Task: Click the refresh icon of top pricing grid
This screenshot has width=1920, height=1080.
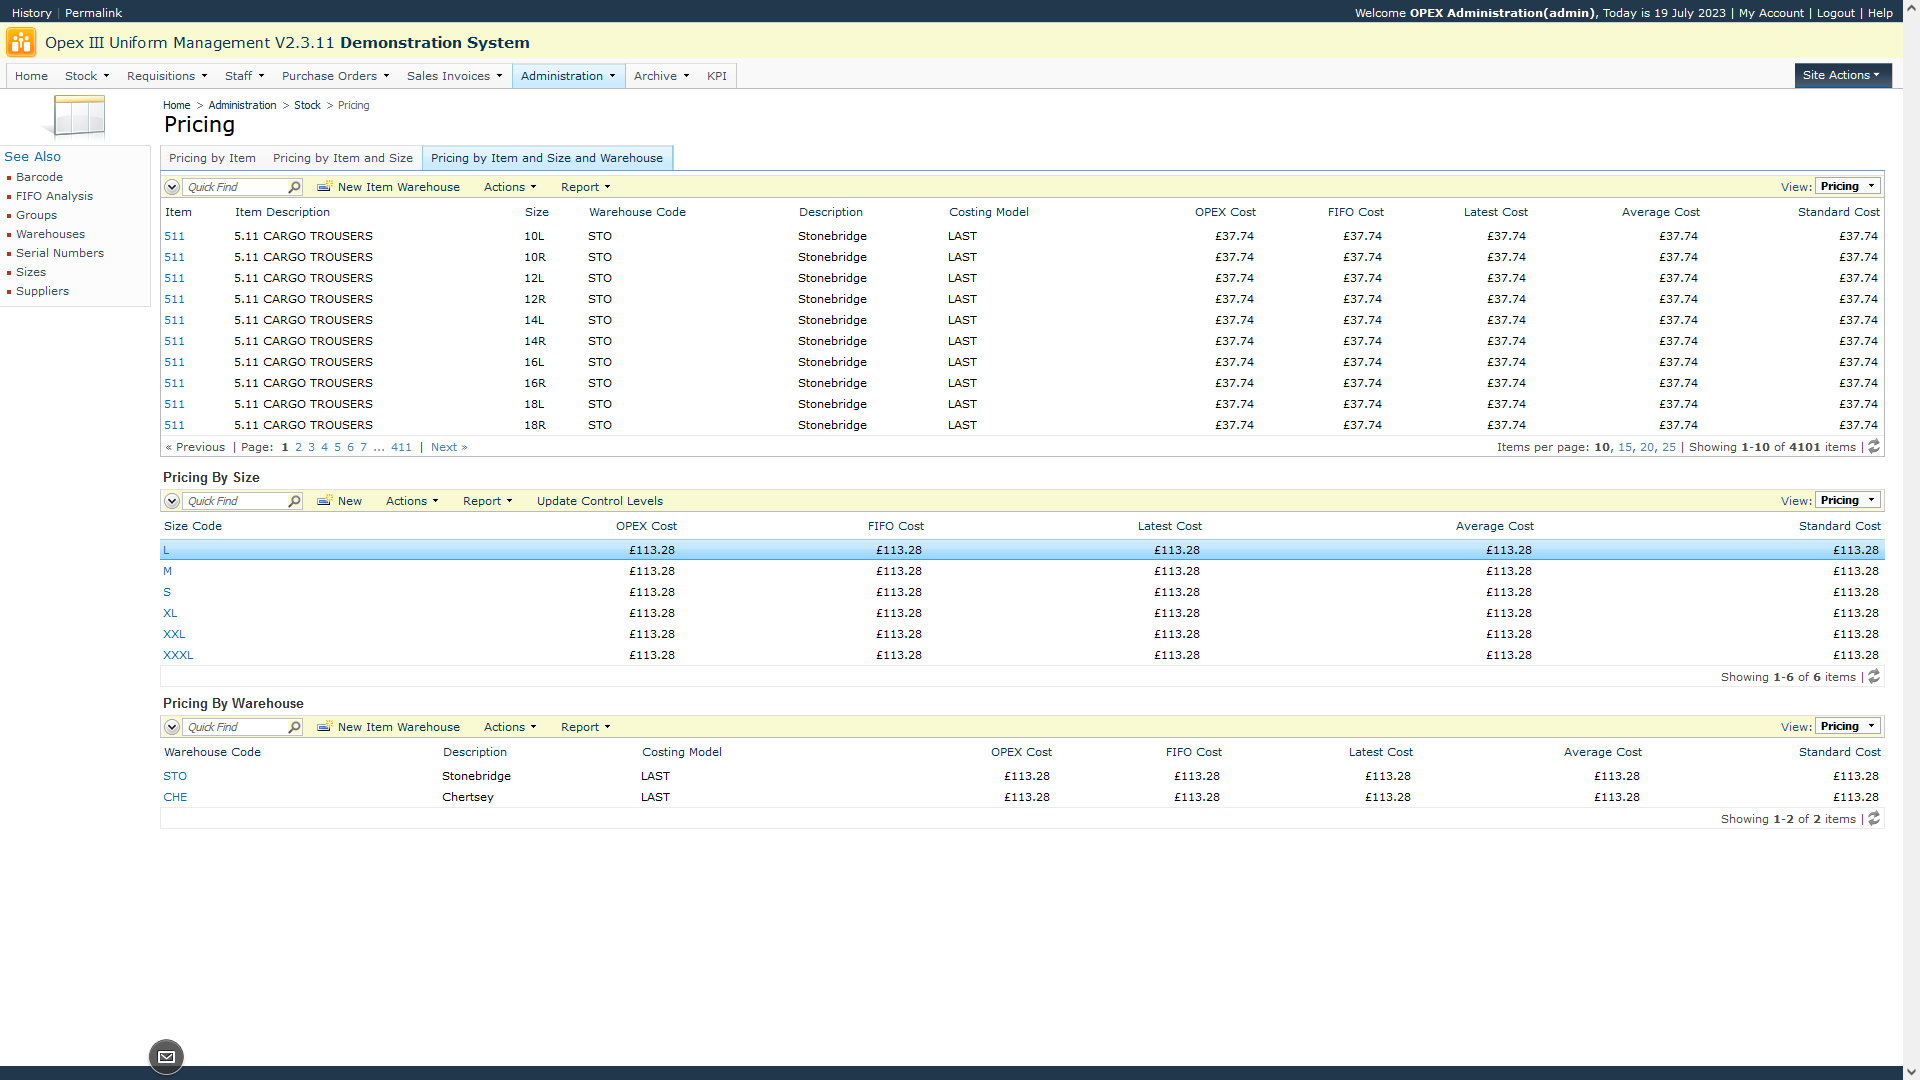Action: 1874,447
